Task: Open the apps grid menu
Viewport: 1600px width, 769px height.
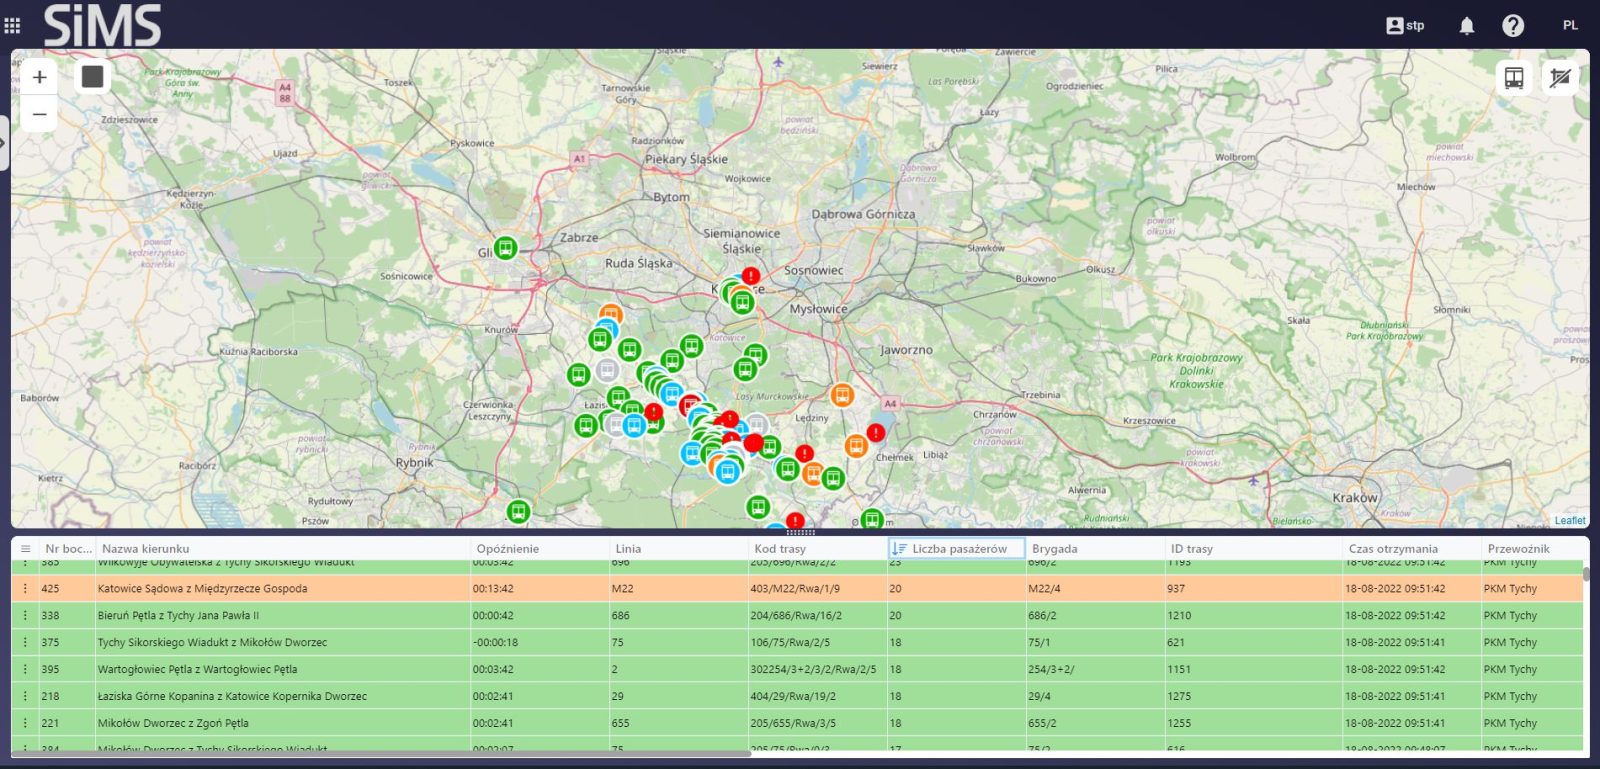Action: point(12,25)
